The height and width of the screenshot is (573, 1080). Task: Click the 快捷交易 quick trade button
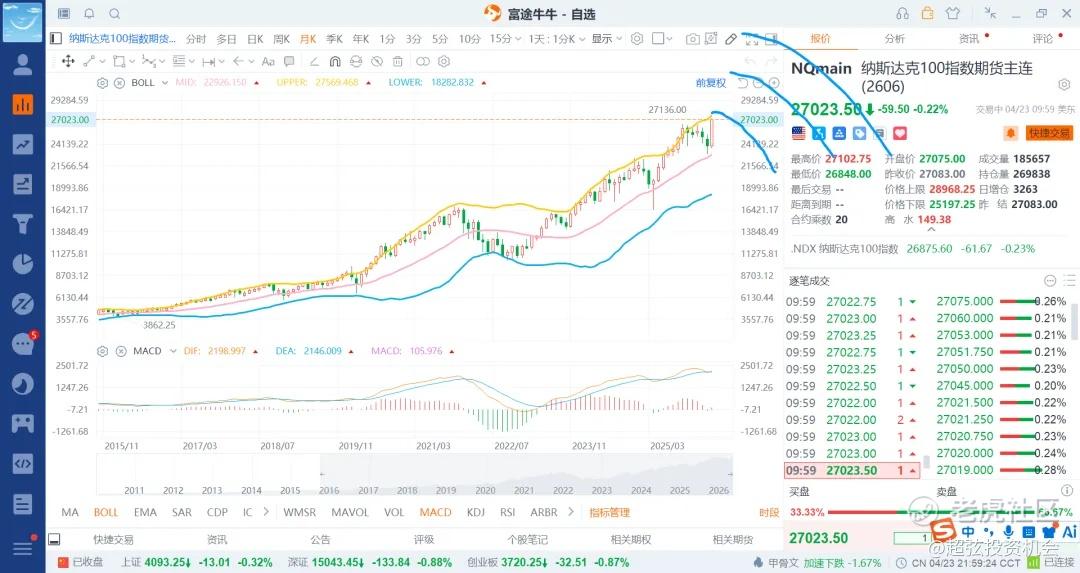tap(1046, 132)
